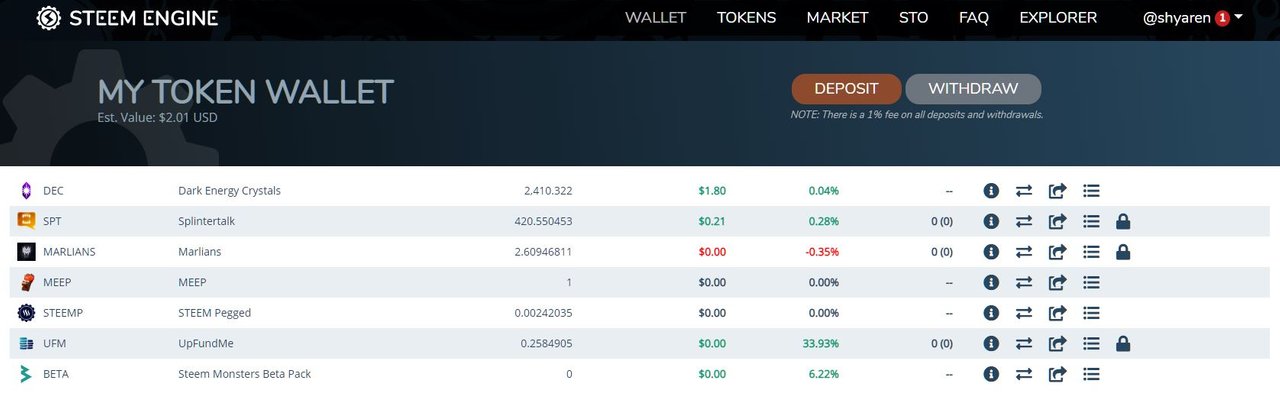Click the Steem Monsters Beta Pack name
The image size is (1280, 404).
[244, 374]
